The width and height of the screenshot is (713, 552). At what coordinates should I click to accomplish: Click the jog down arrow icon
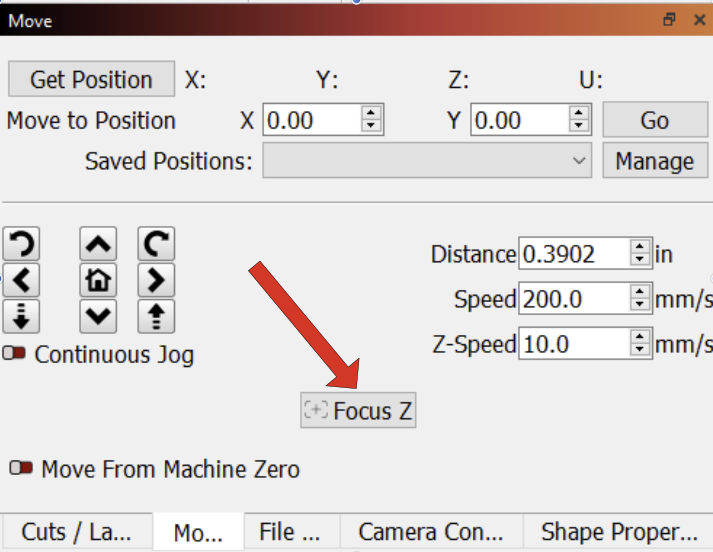pos(98,316)
